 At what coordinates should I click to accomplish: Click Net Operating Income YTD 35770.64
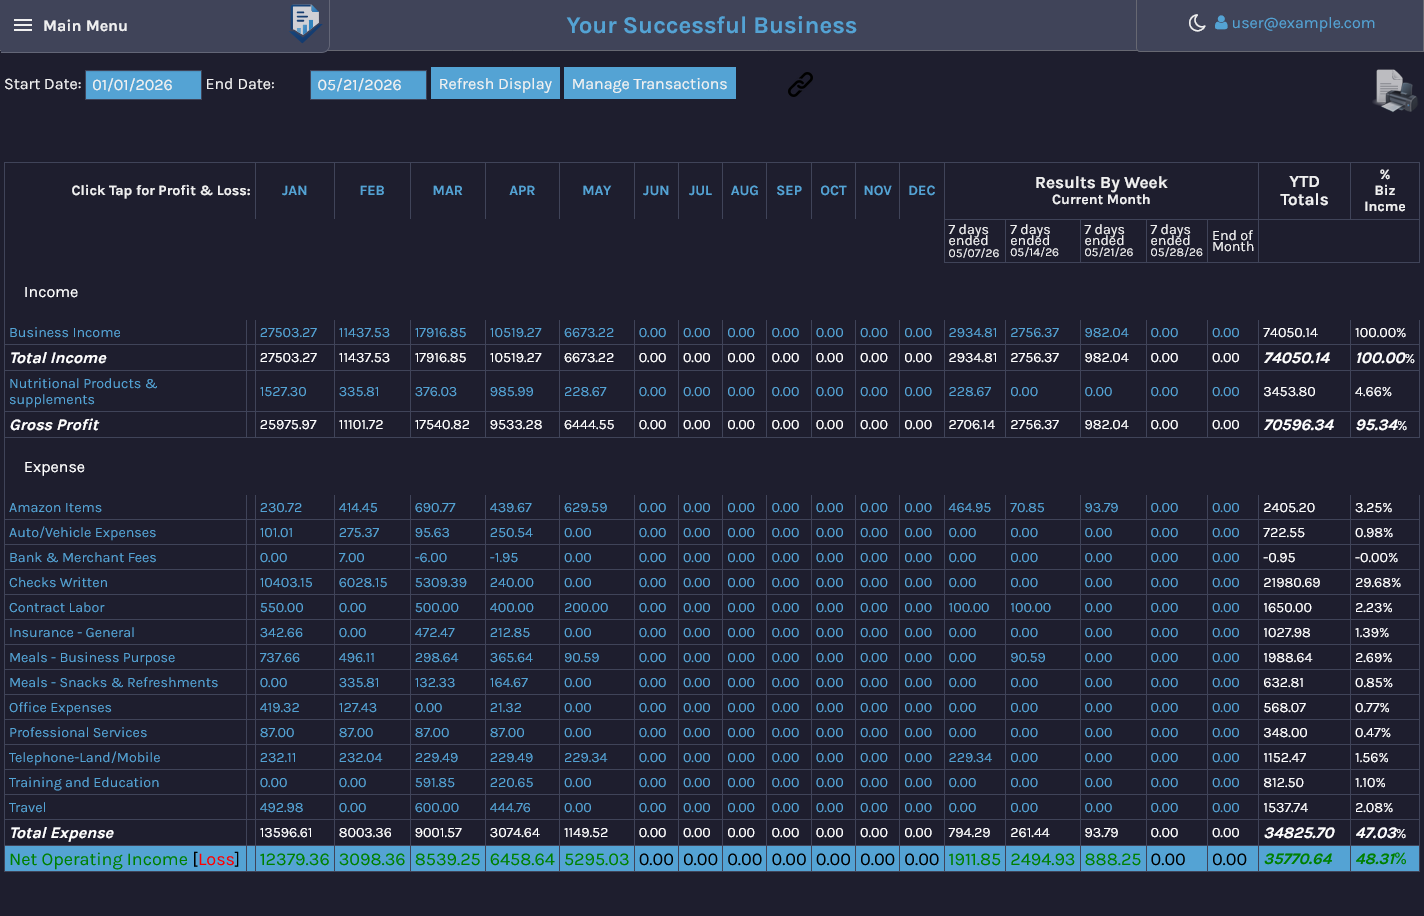coord(1298,859)
